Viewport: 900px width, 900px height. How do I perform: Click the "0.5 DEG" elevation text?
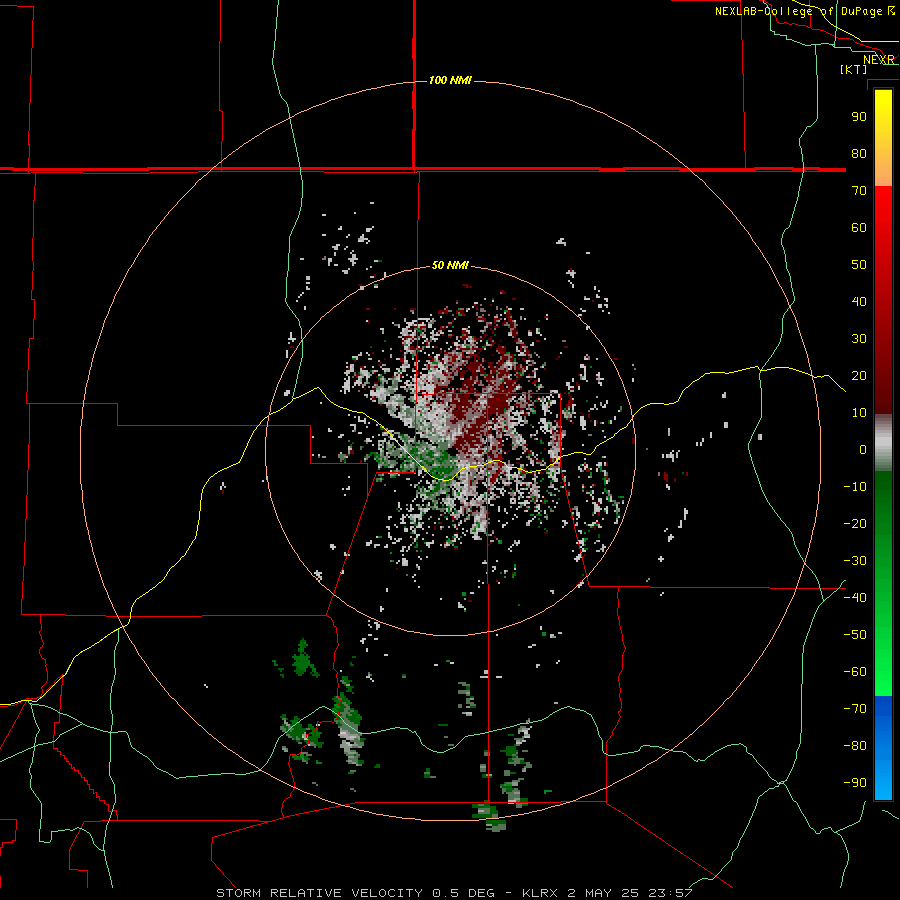(x=463, y=893)
